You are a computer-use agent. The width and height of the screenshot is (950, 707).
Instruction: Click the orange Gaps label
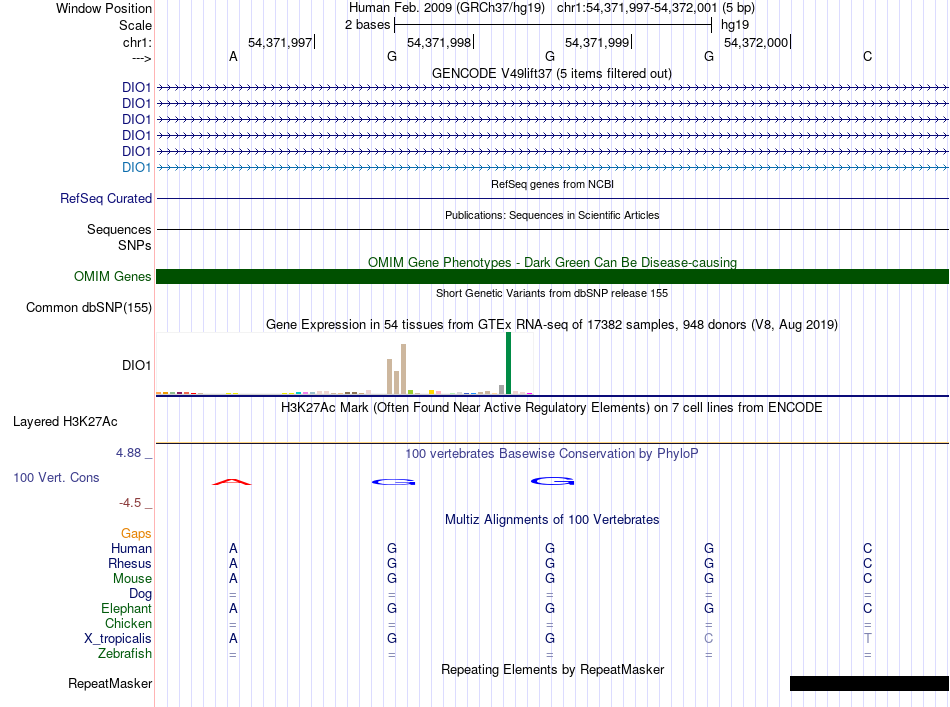[136, 533]
